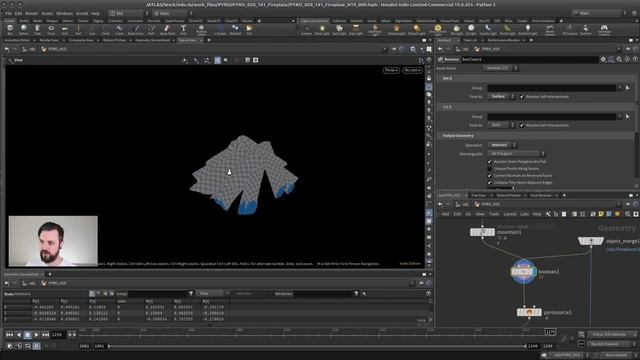Click the Set B Group input field
The height and width of the screenshot is (360, 640).
[551, 116]
